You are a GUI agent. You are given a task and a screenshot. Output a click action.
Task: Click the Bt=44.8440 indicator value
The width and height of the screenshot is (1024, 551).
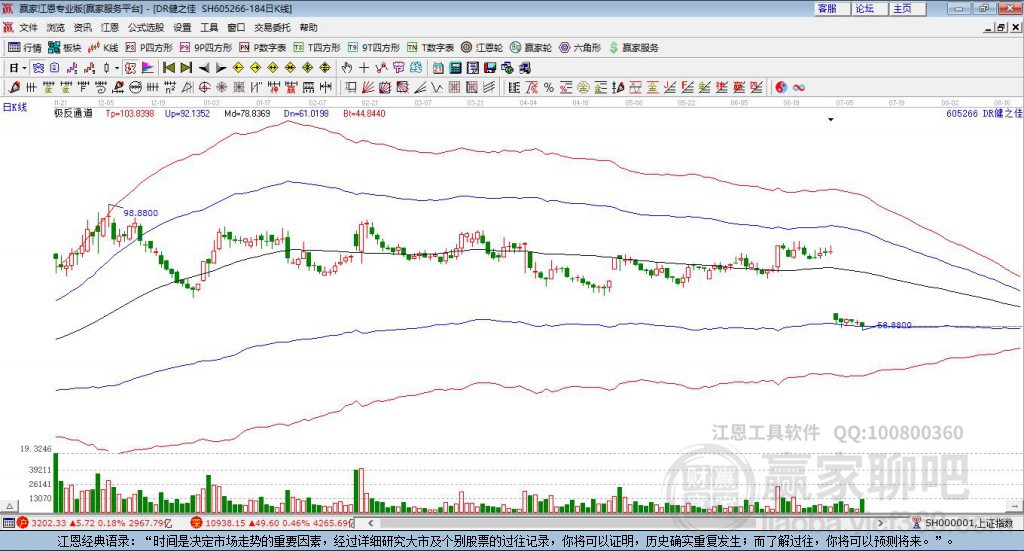364,114
